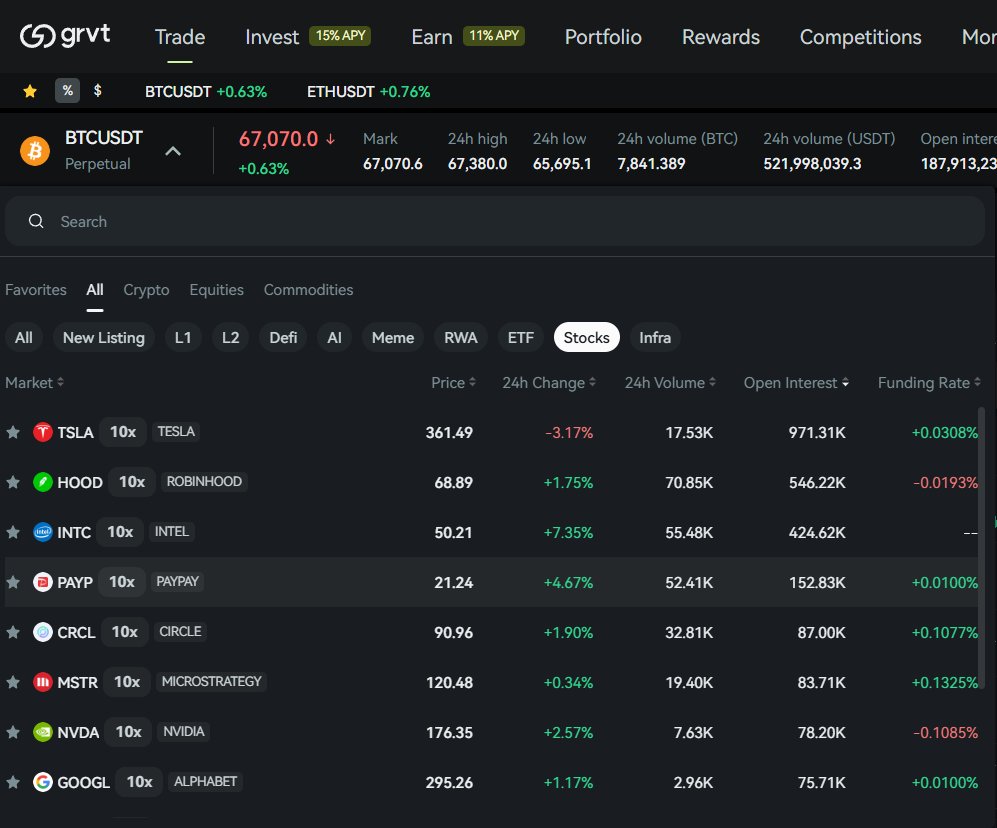Open the Rewards page
The image size is (997, 828).
(720, 37)
